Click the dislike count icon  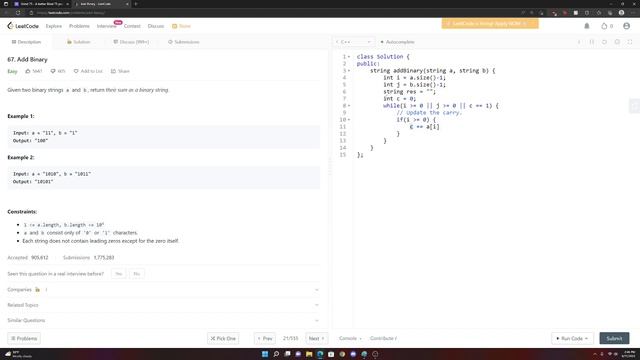pyautogui.click(x=53, y=71)
